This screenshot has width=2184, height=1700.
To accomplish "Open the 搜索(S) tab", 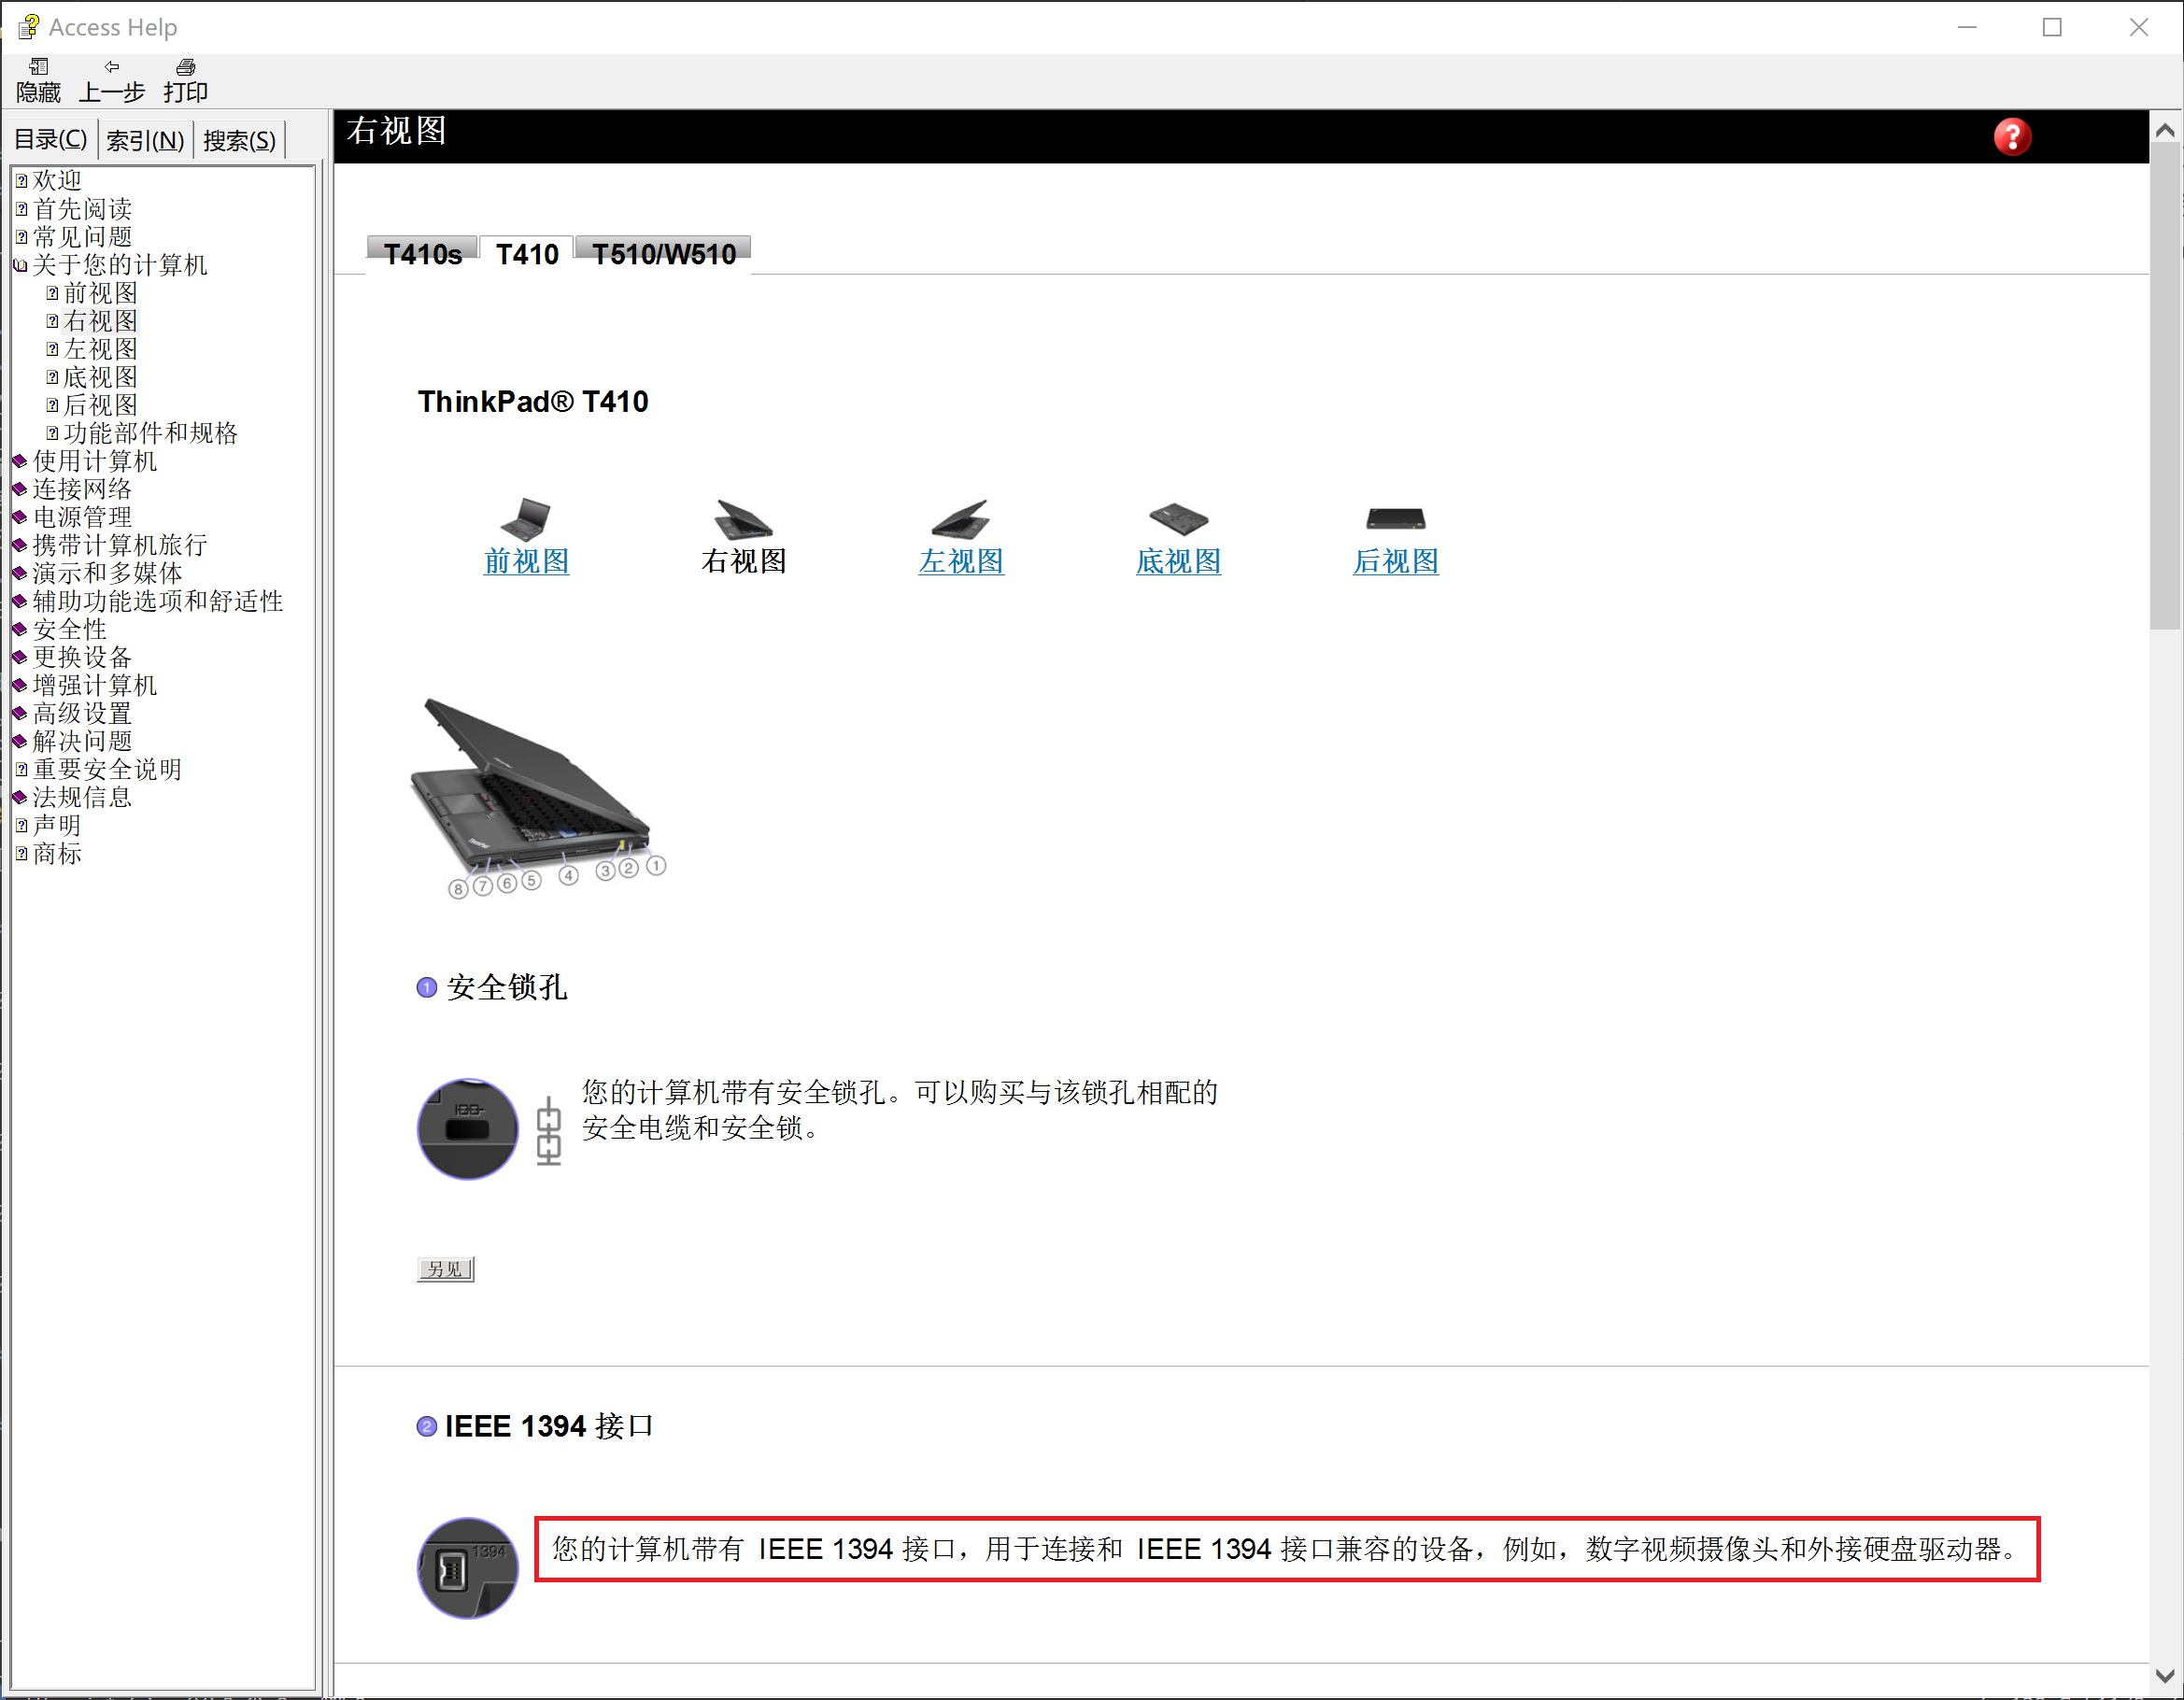I will [x=238, y=139].
